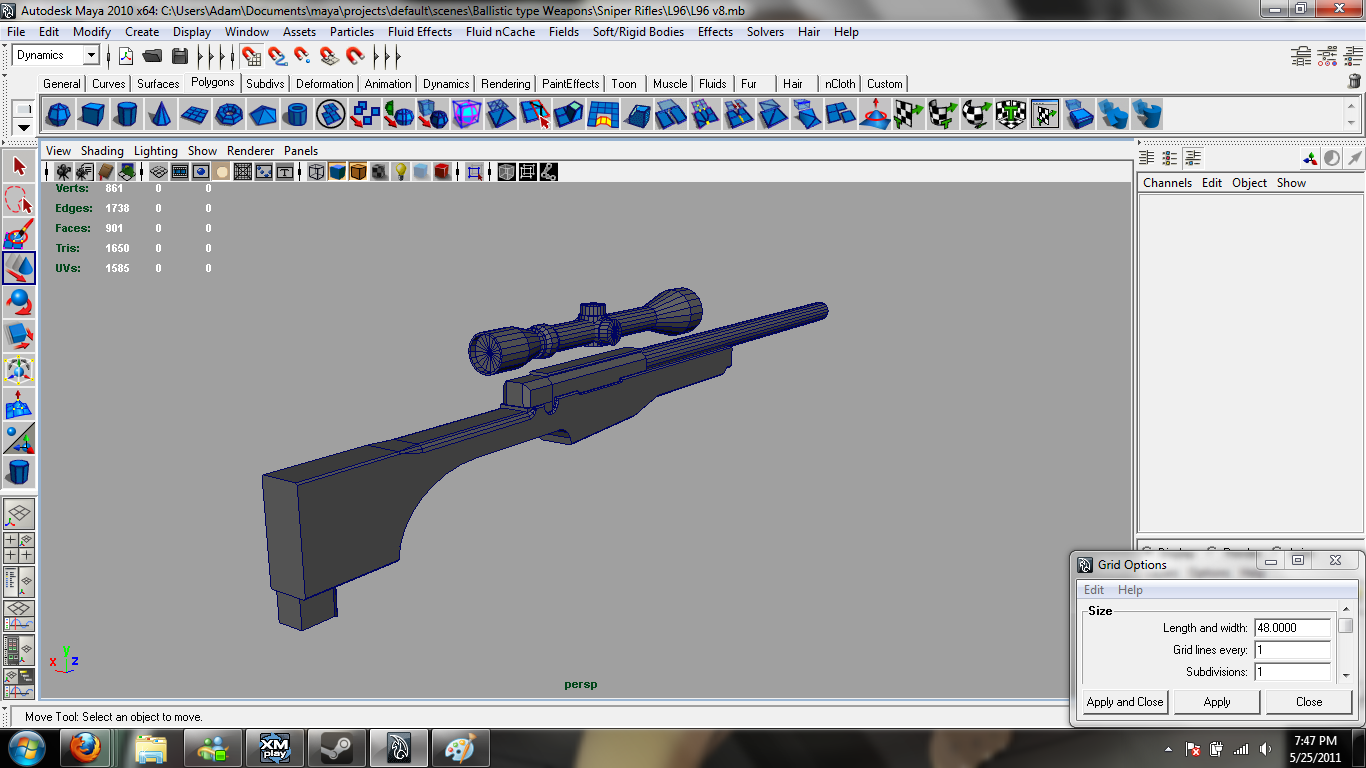Launch Firefox from the taskbar
The height and width of the screenshot is (768, 1366).
[x=85, y=747]
